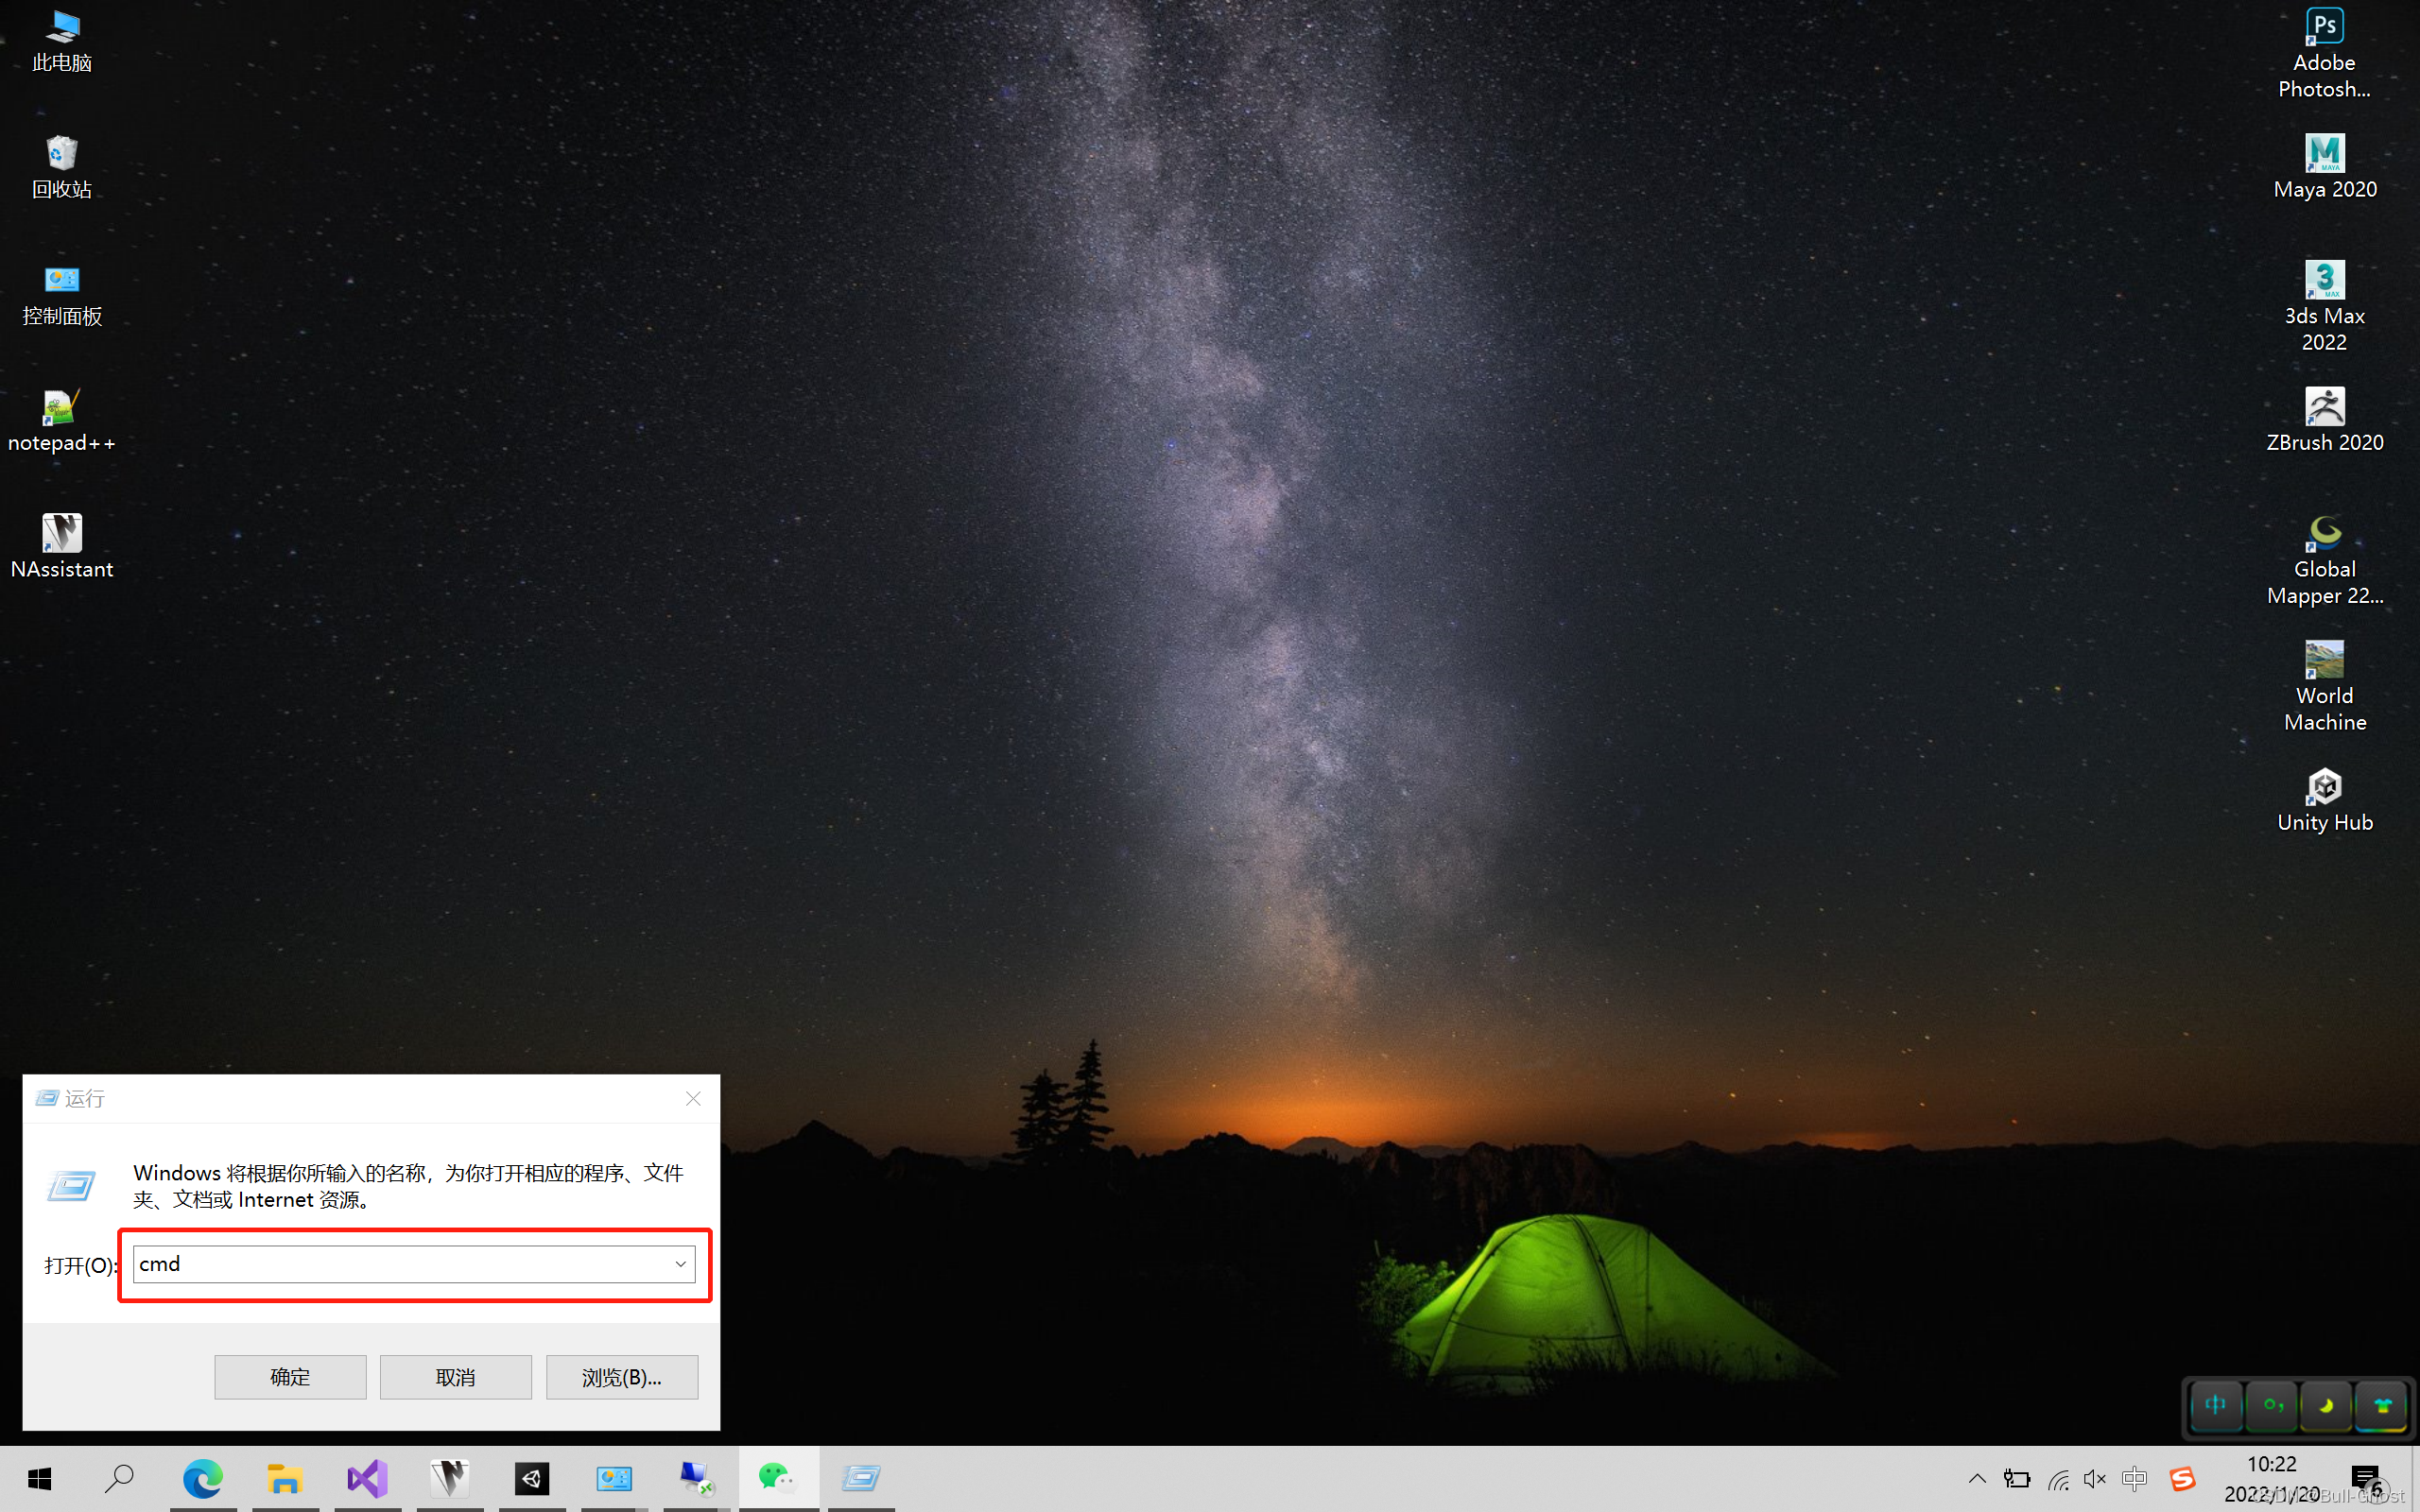Click into the cmd text input field
Screen dimensions: 2420x1512
pos(400,1264)
